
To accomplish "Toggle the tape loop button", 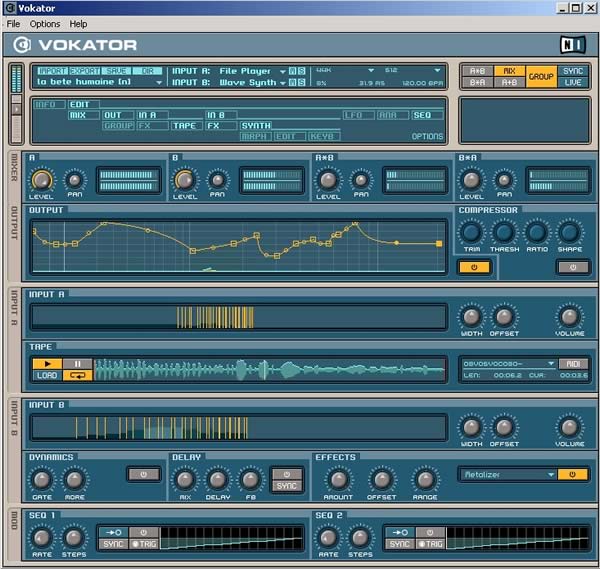I will (x=78, y=376).
